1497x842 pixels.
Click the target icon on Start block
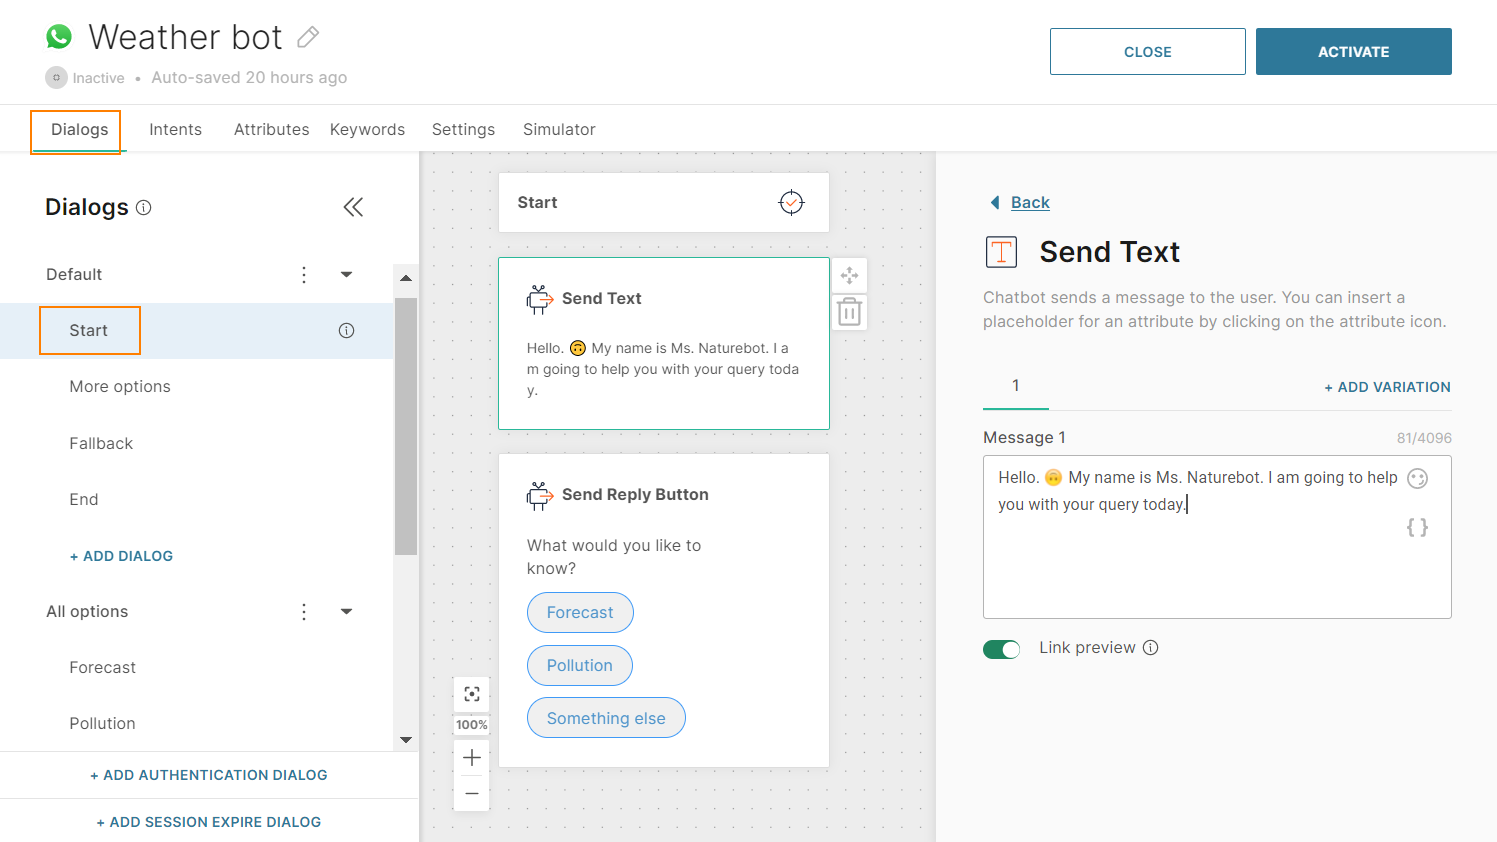(x=791, y=203)
